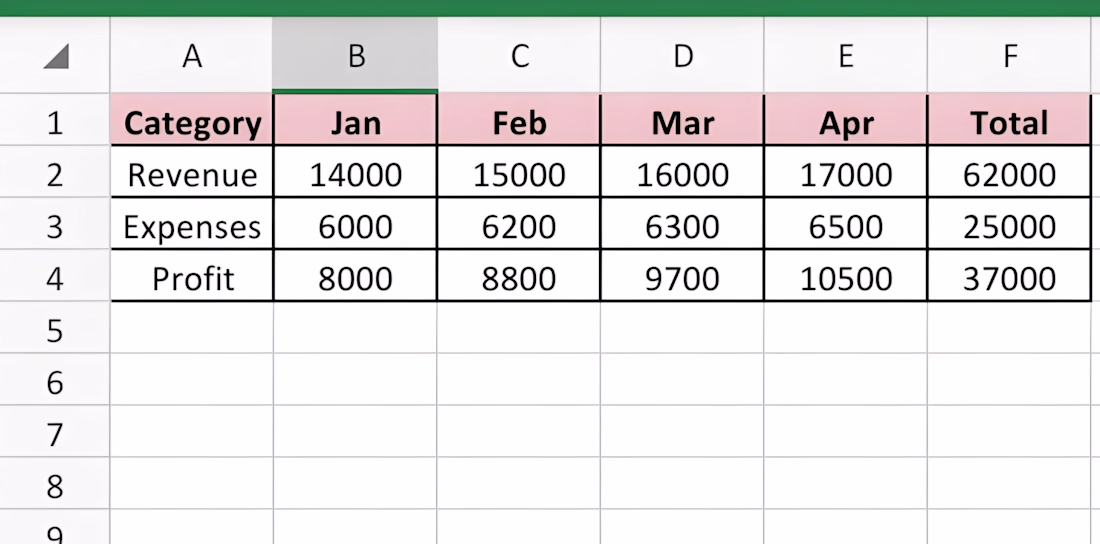Click the Select All corner triangle
Image resolution: width=1100 pixels, height=544 pixels.
(x=56, y=58)
